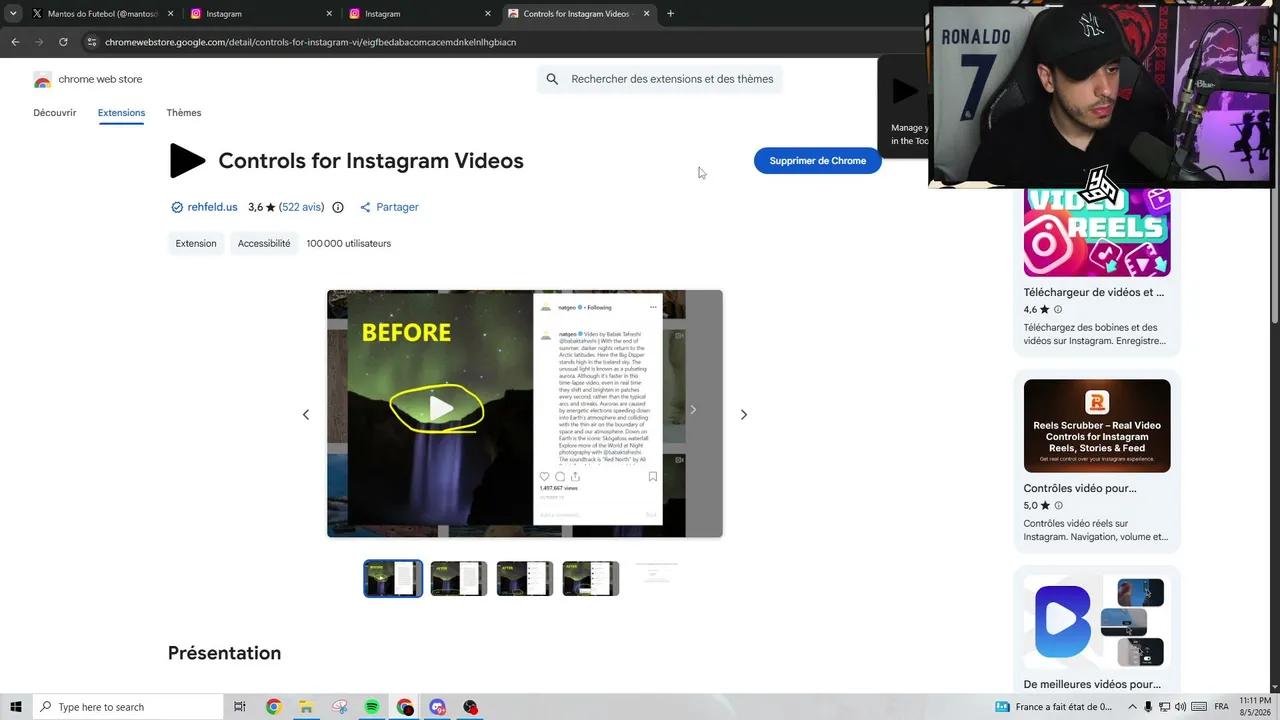Open Spotify from the taskbar
The width and height of the screenshot is (1280, 720).
point(372,707)
